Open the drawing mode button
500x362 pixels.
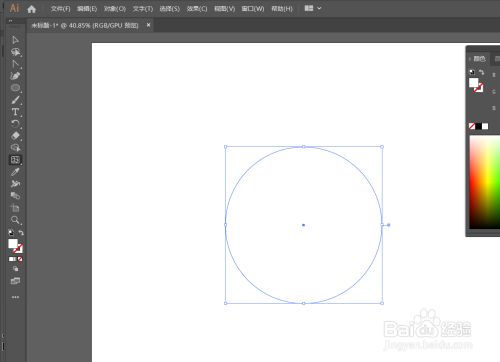click(x=15, y=269)
